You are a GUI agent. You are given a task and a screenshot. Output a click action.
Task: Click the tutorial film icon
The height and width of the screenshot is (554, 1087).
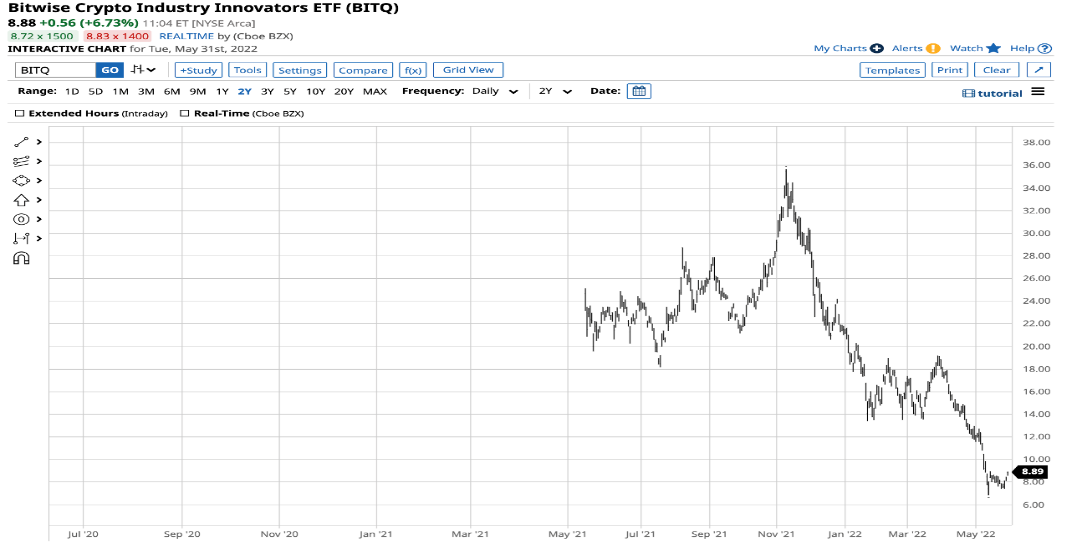click(x=968, y=94)
